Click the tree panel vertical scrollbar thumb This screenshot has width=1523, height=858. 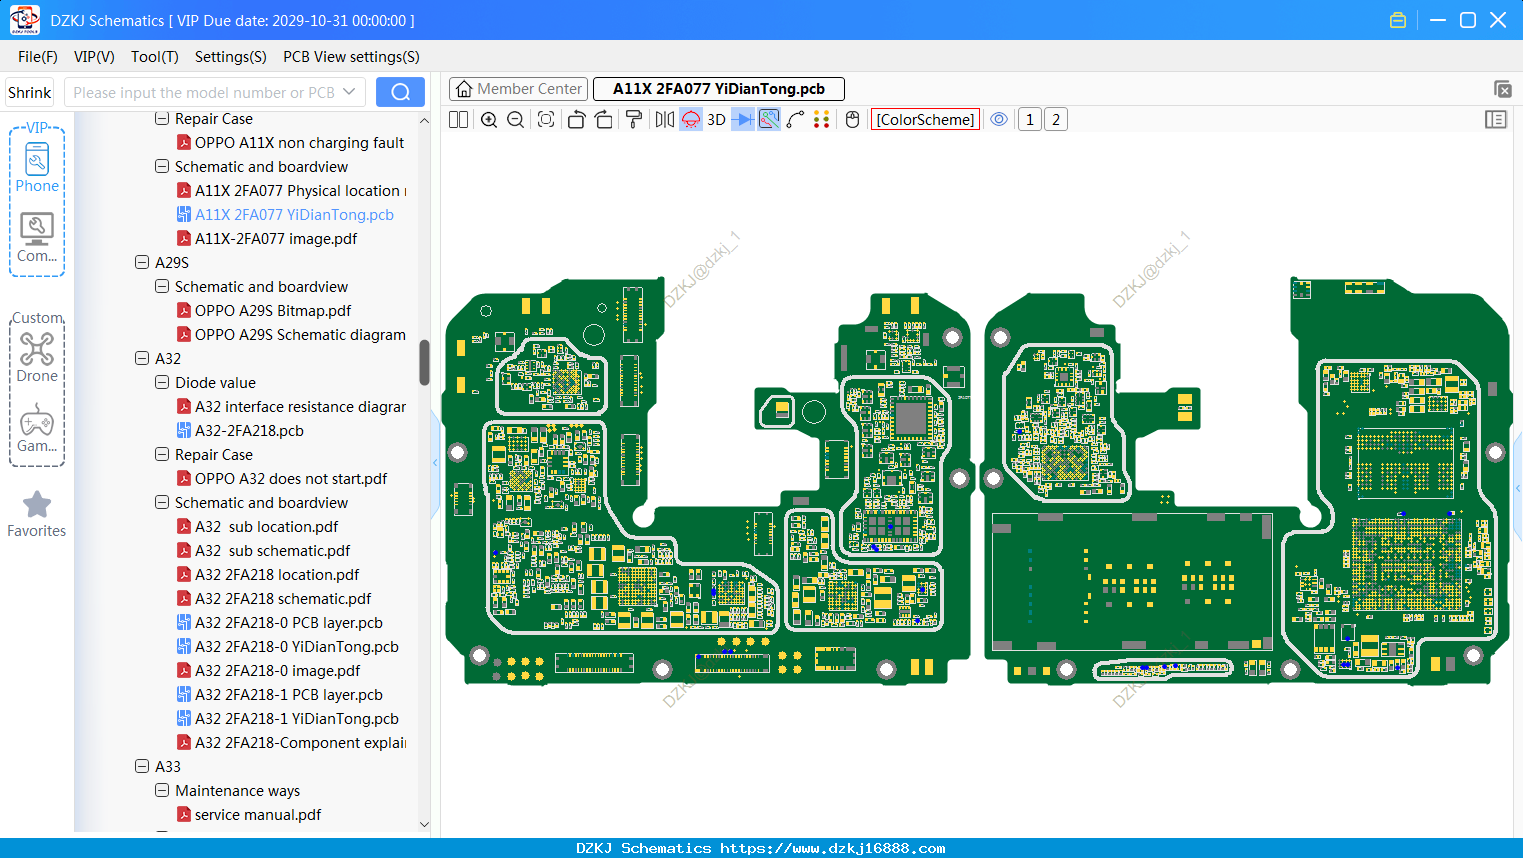pyautogui.click(x=424, y=362)
